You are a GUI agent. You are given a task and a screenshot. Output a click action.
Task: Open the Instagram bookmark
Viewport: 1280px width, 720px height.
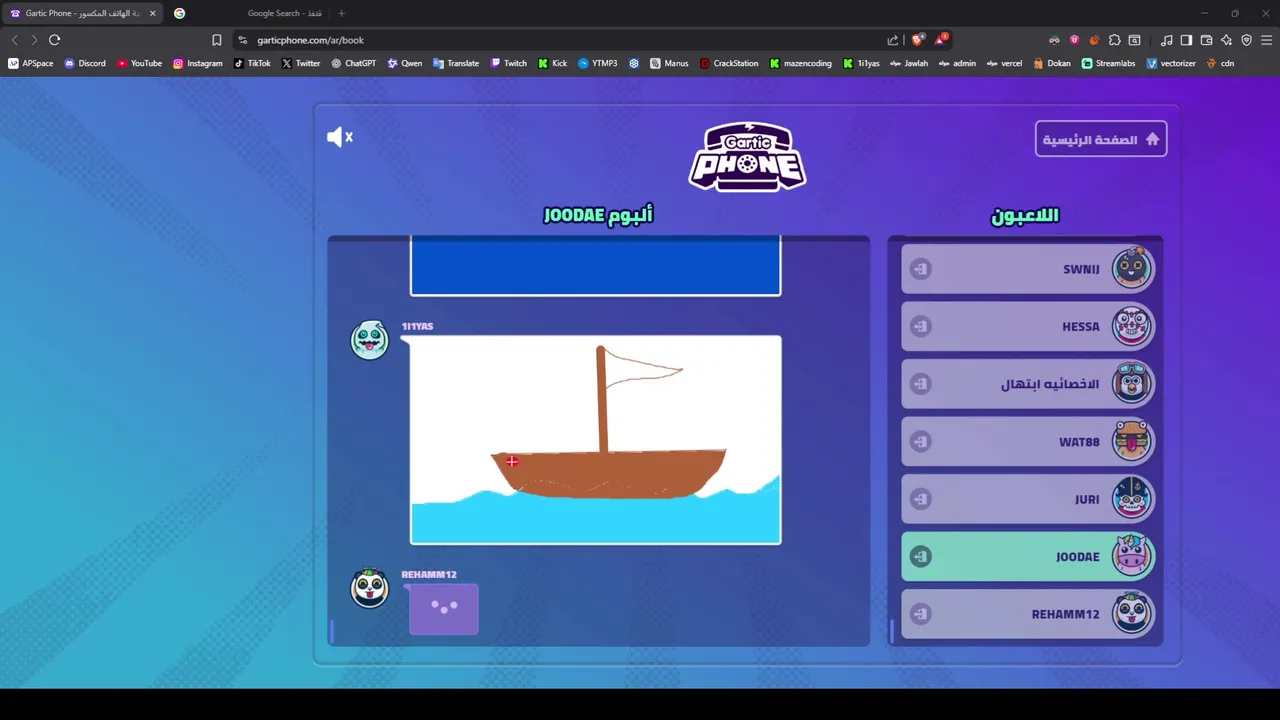click(198, 63)
